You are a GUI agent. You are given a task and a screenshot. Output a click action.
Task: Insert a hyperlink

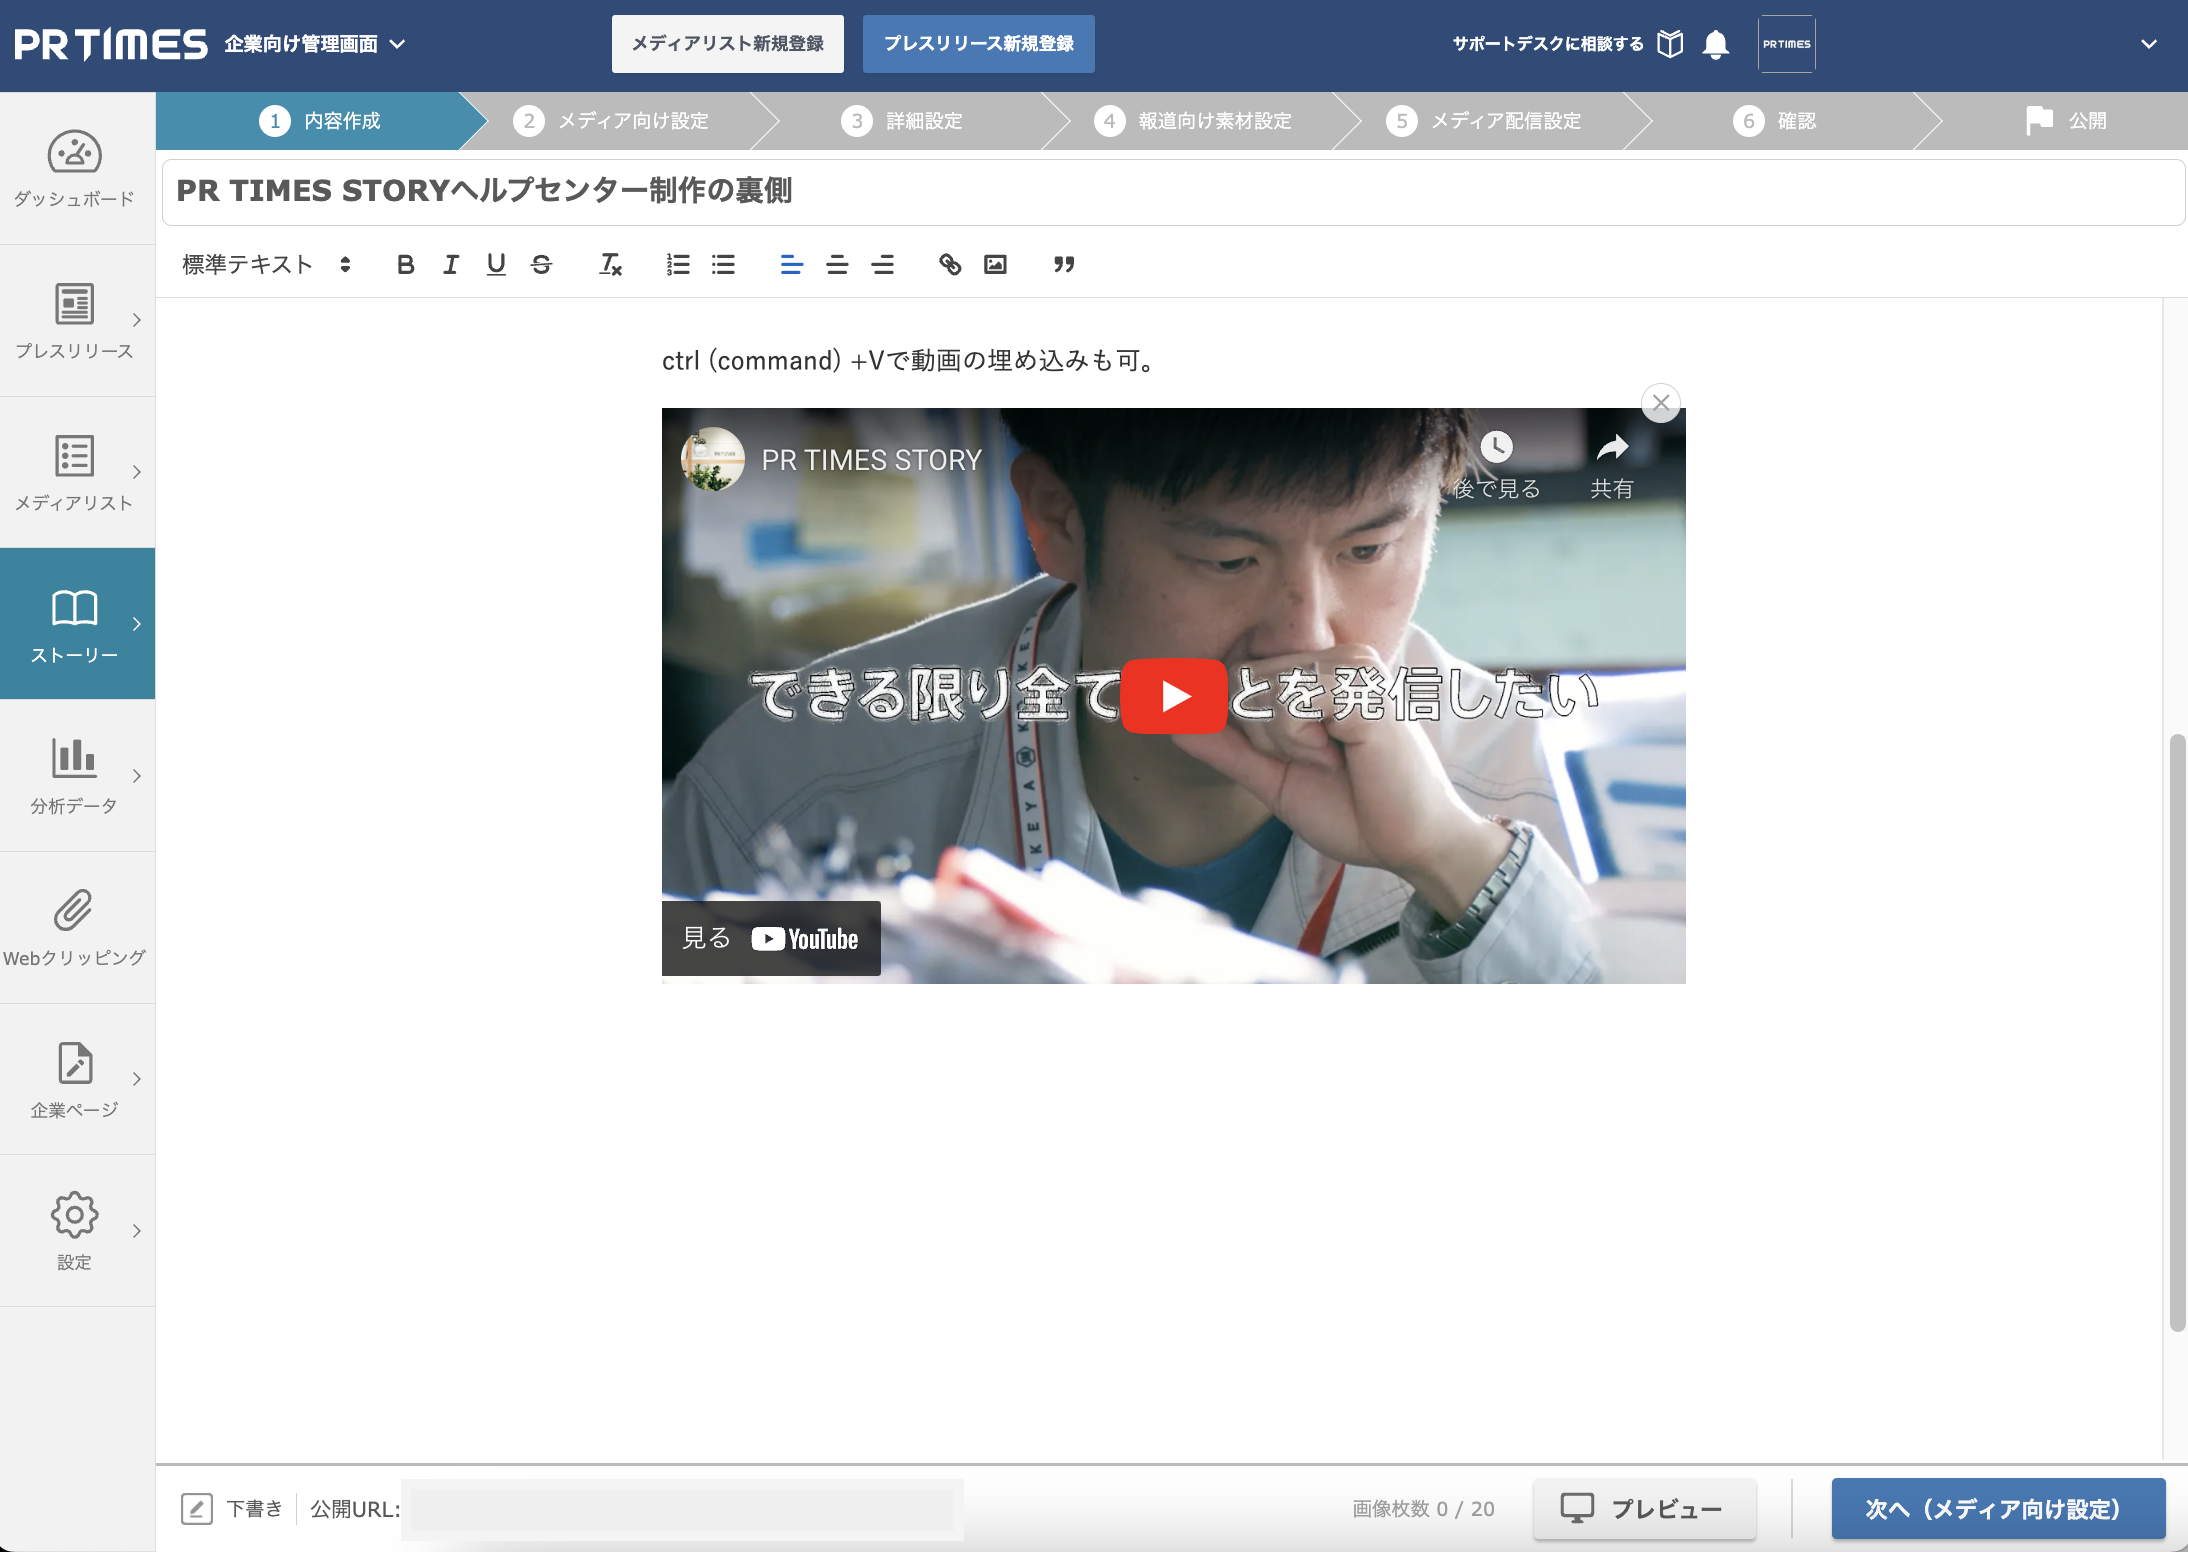(x=950, y=265)
